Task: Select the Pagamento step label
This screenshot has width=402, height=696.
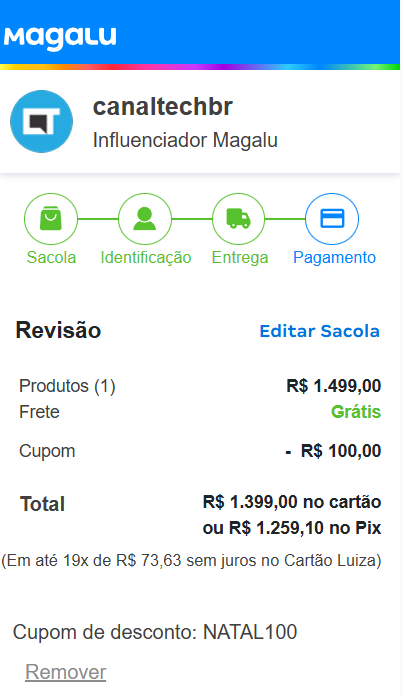Action: [x=335, y=257]
